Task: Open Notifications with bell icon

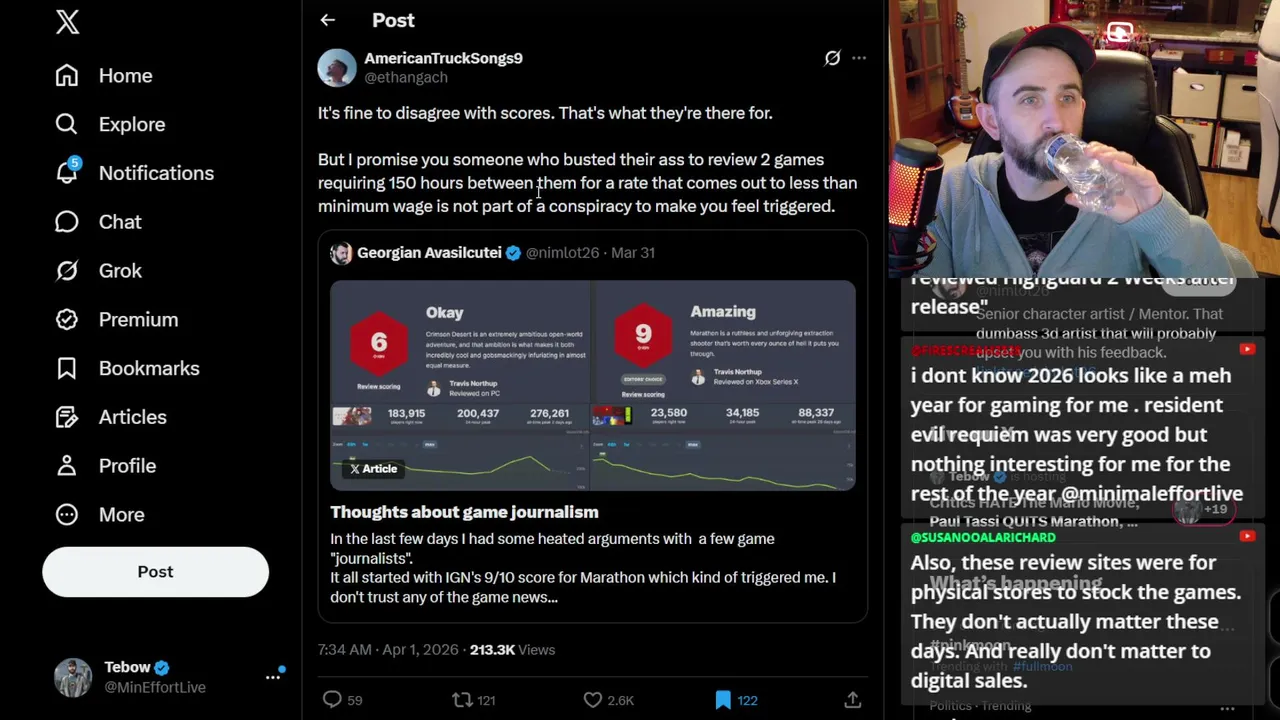Action: pyautogui.click(x=67, y=172)
